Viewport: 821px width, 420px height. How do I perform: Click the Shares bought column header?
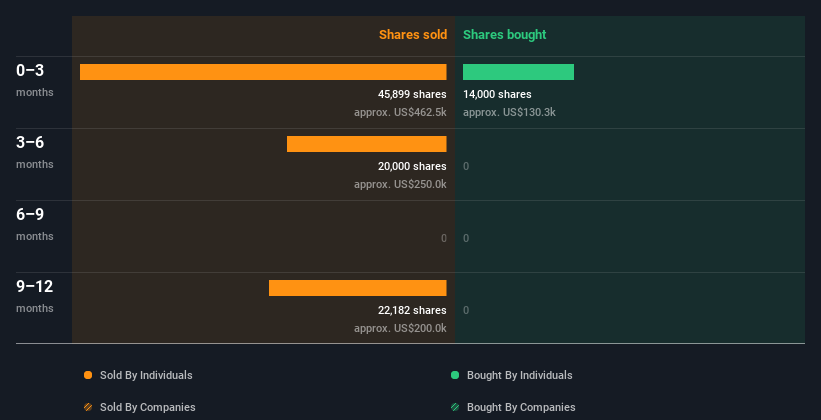(504, 35)
